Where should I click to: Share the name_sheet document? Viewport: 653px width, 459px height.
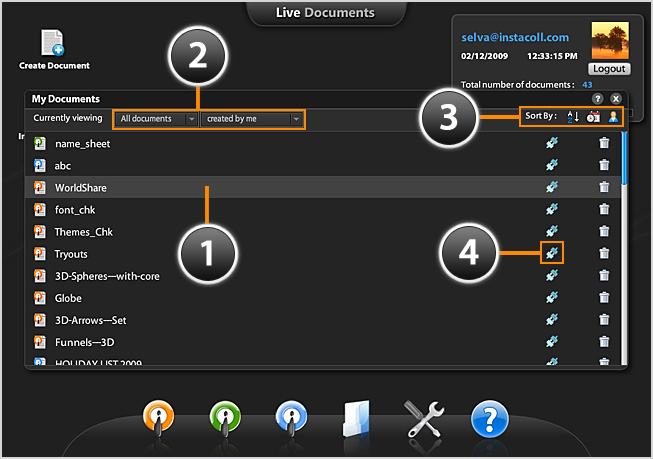pyautogui.click(x=552, y=143)
